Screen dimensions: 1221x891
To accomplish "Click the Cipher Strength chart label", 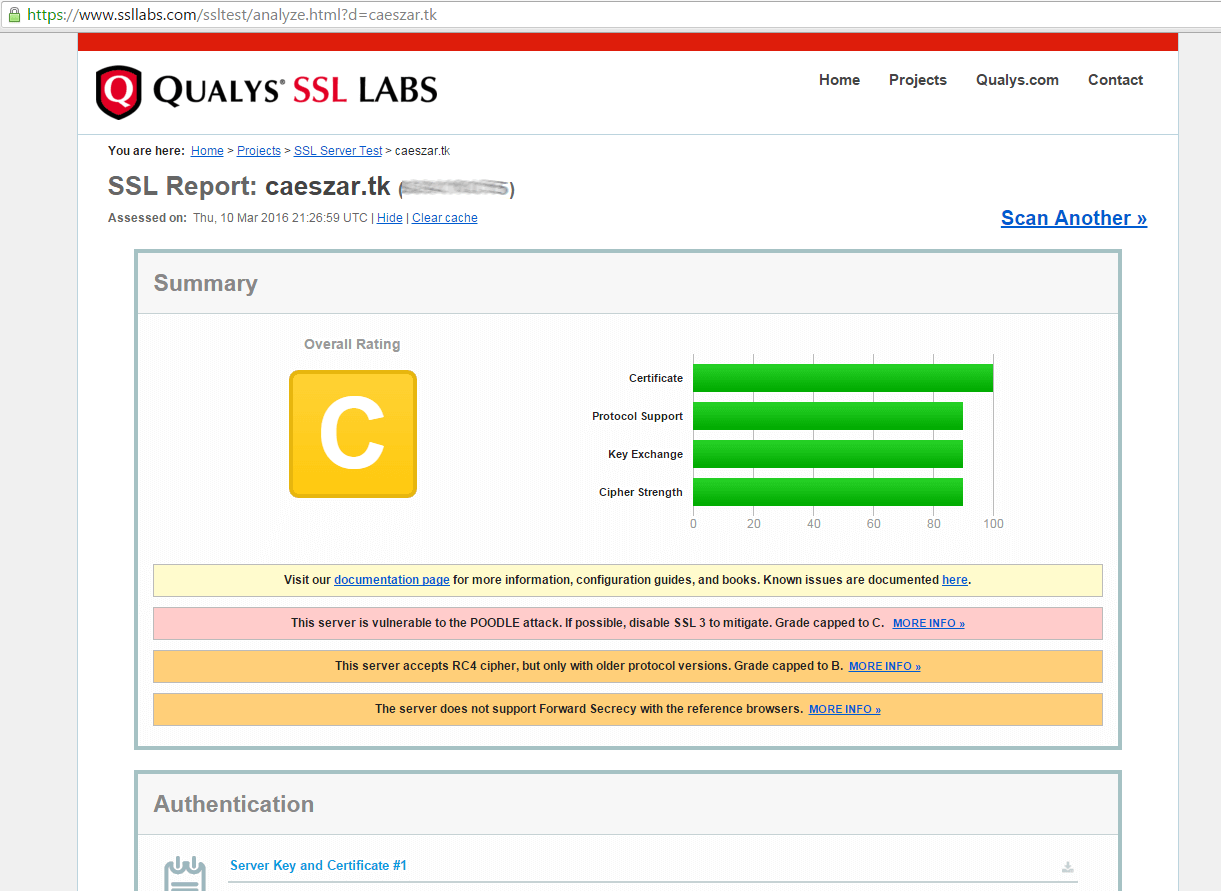I will [x=641, y=492].
